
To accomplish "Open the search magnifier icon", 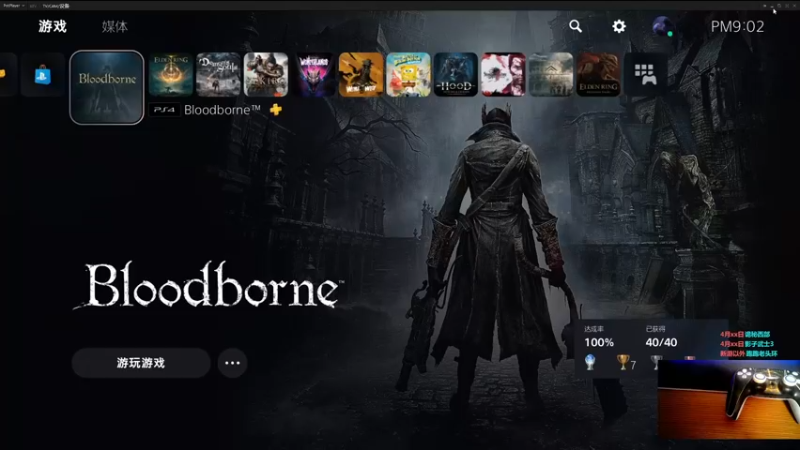I will click(576, 26).
